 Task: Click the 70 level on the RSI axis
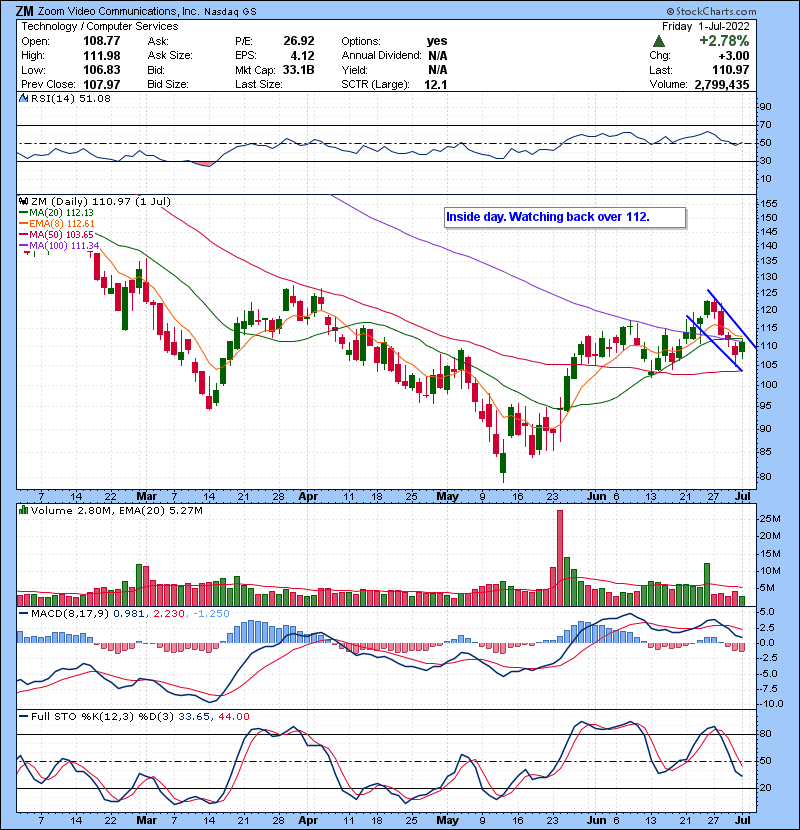[x=766, y=125]
